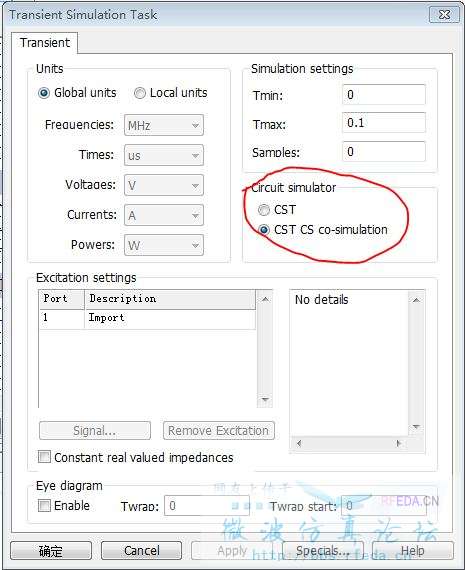The image size is (465, 570).
Task: Click details pane horizontal scroll right arrow
Action: (x=398, y=443)
